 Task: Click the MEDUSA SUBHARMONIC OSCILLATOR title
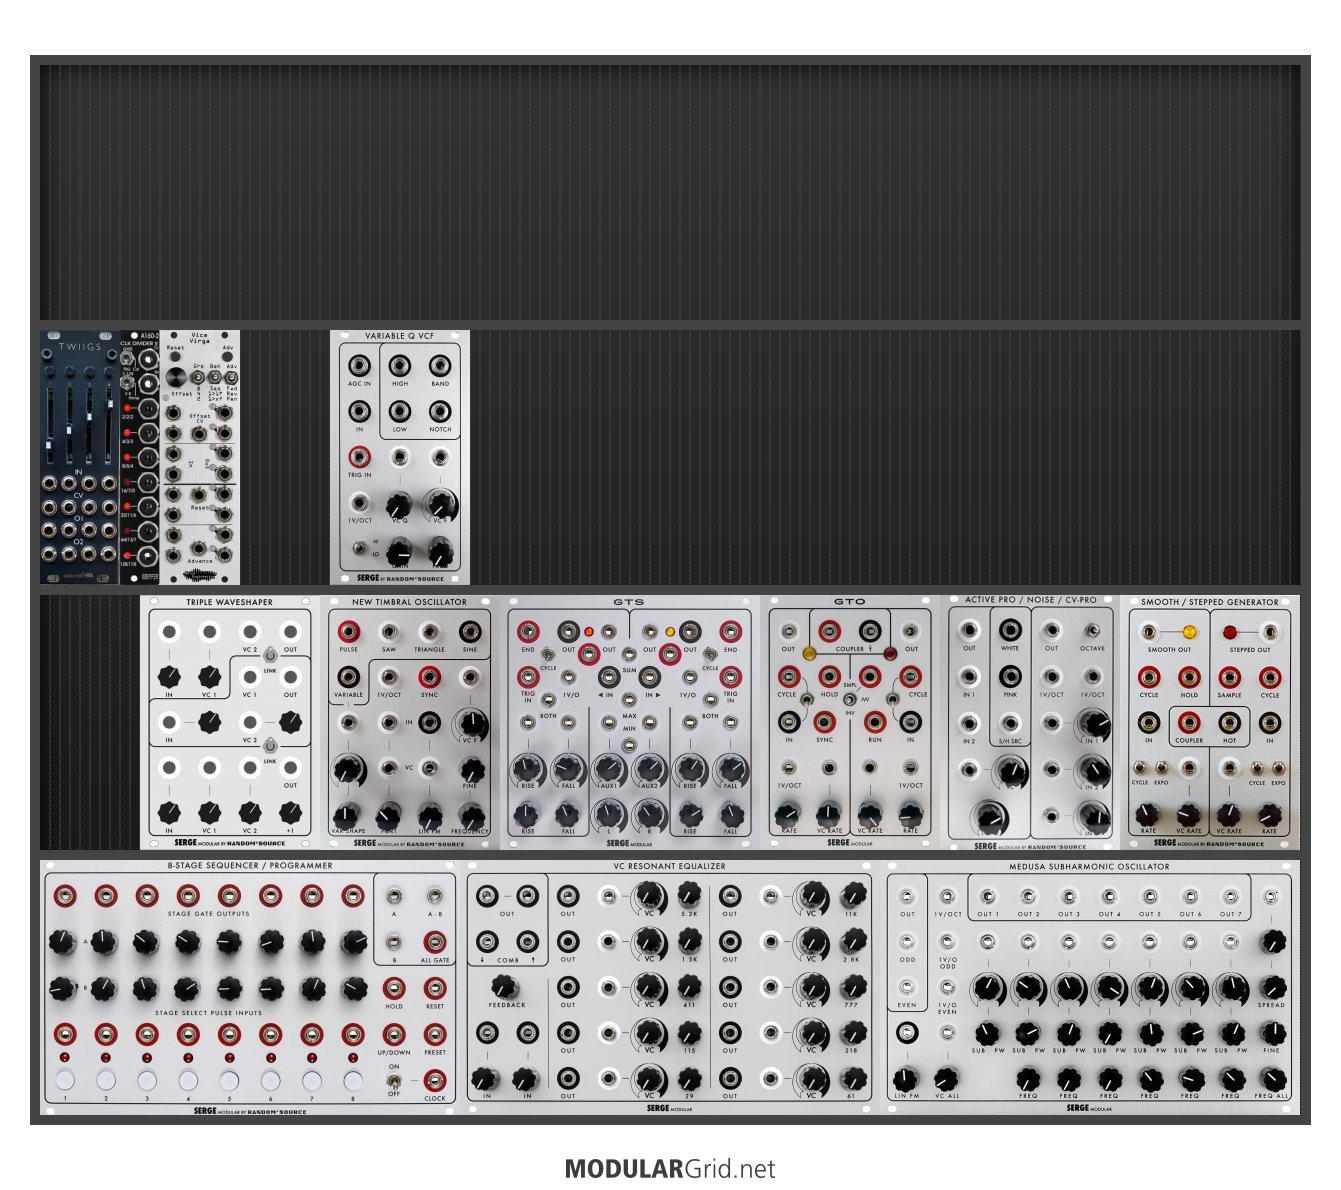coord(1089,866)
